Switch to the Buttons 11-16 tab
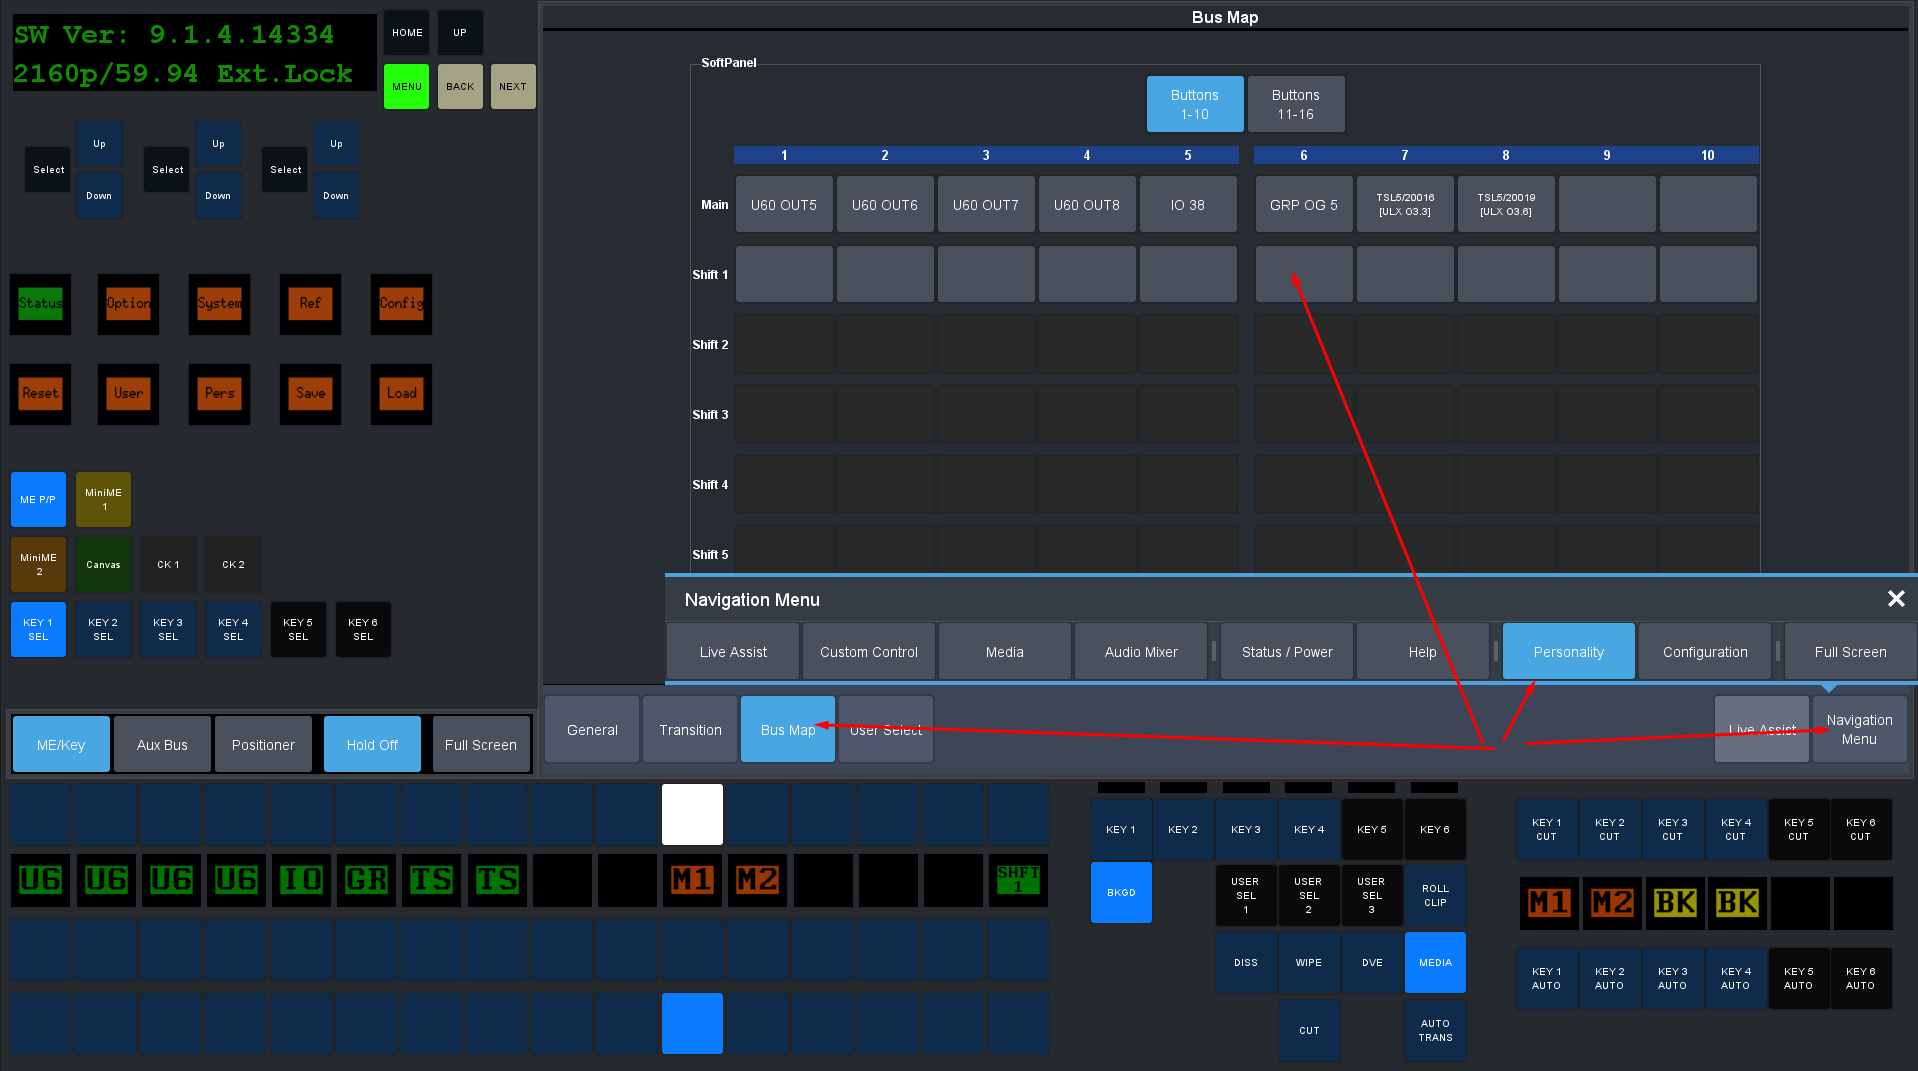The image size is (1918, 1071). pos(1294,105)
